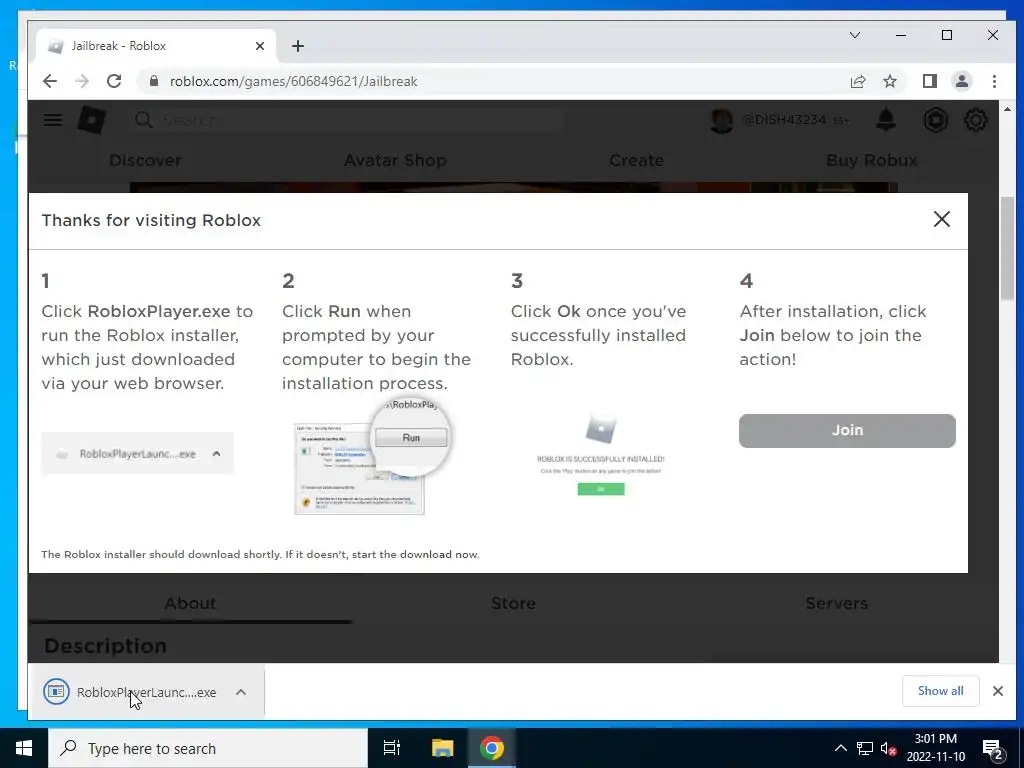The image size is (1024, 768).
Task: Click the Roblox logo home icon
Action: point(91,120)
